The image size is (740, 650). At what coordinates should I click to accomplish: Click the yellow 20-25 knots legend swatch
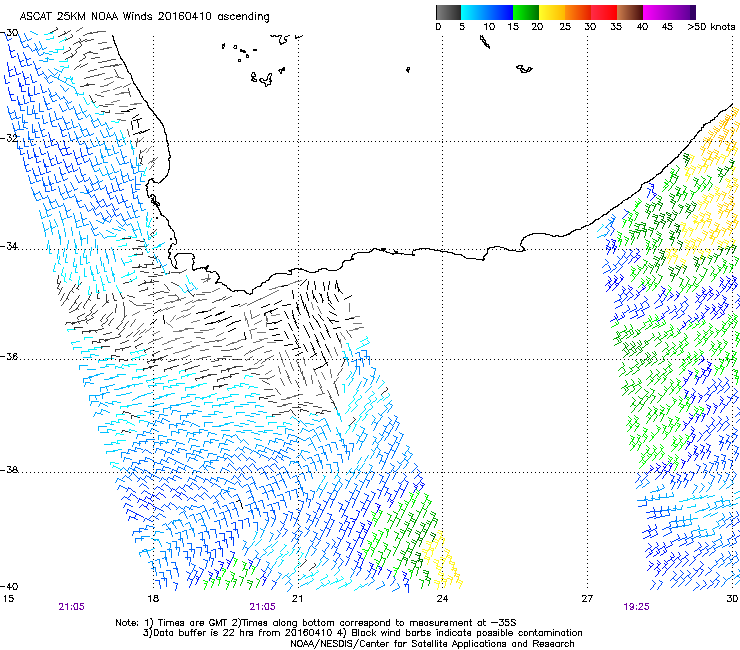click(552, 12)
